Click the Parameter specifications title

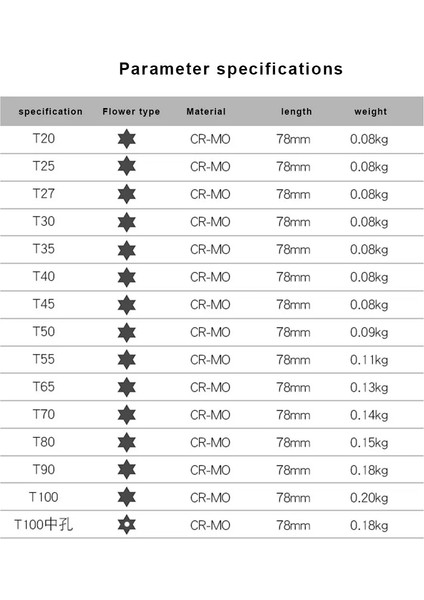coord(231,69)
